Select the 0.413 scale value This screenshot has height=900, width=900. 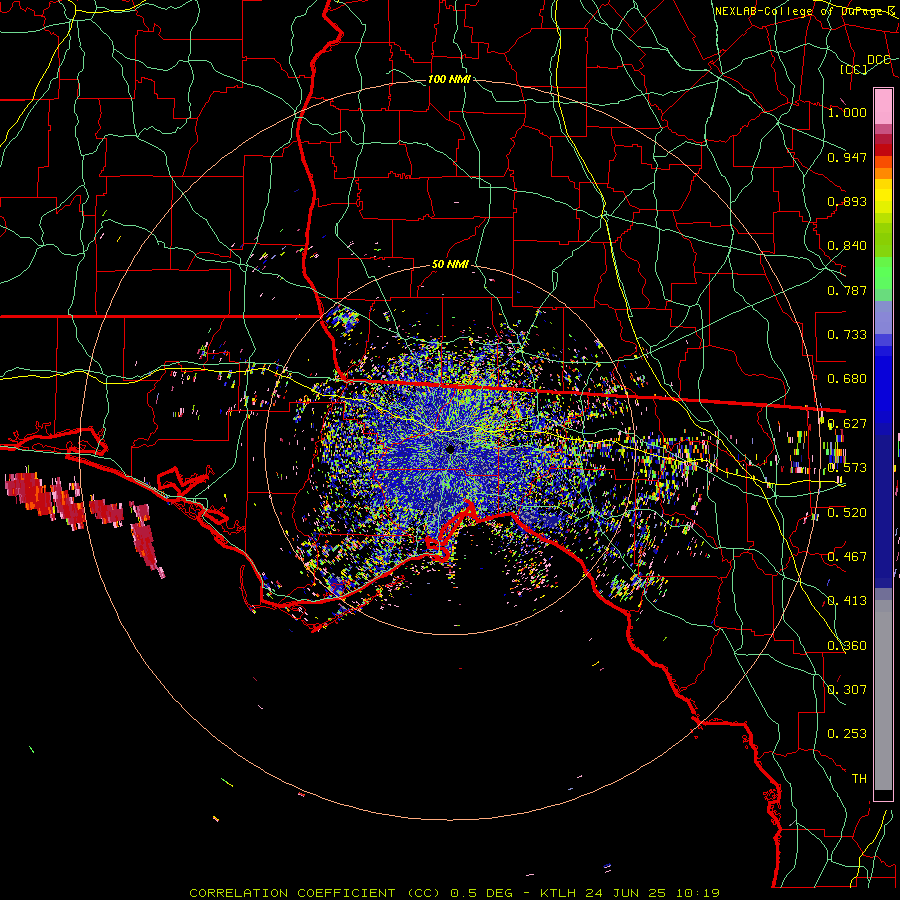[847, 601]
